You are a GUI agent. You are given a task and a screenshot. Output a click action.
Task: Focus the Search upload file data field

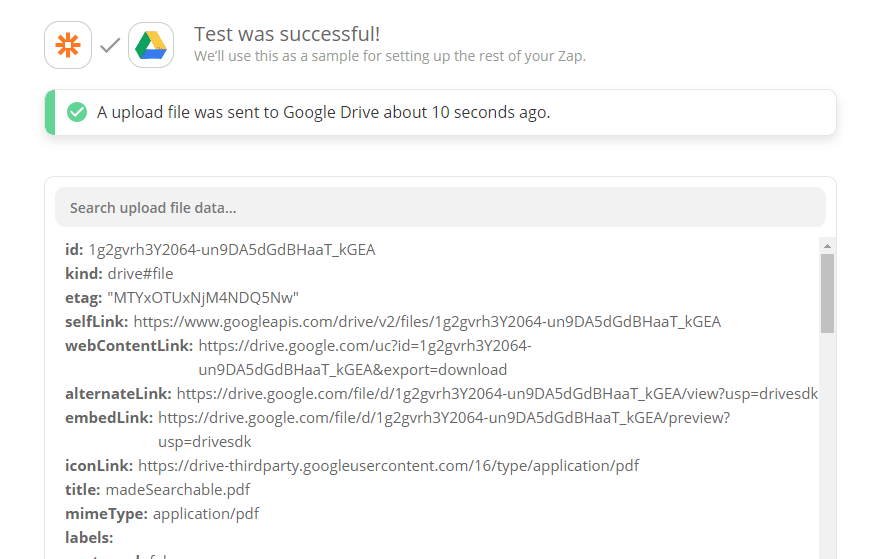coord(440,208)
